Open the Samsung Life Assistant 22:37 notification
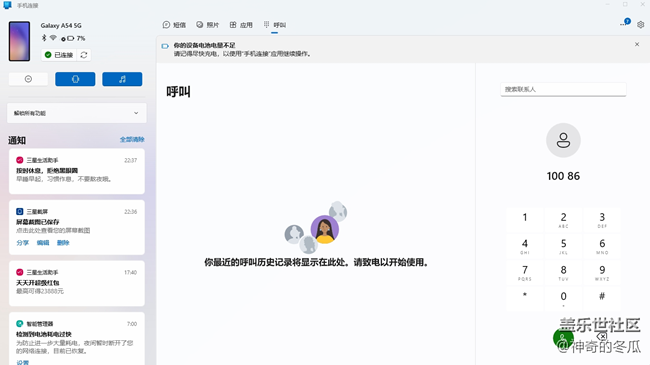650x365 pixels. pyautogui.click(x=77, y=171)
